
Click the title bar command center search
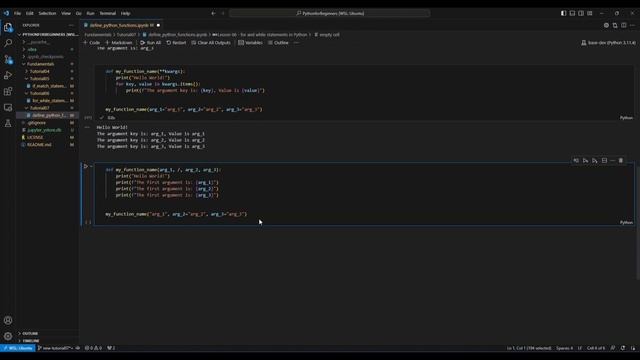[329, 13]
